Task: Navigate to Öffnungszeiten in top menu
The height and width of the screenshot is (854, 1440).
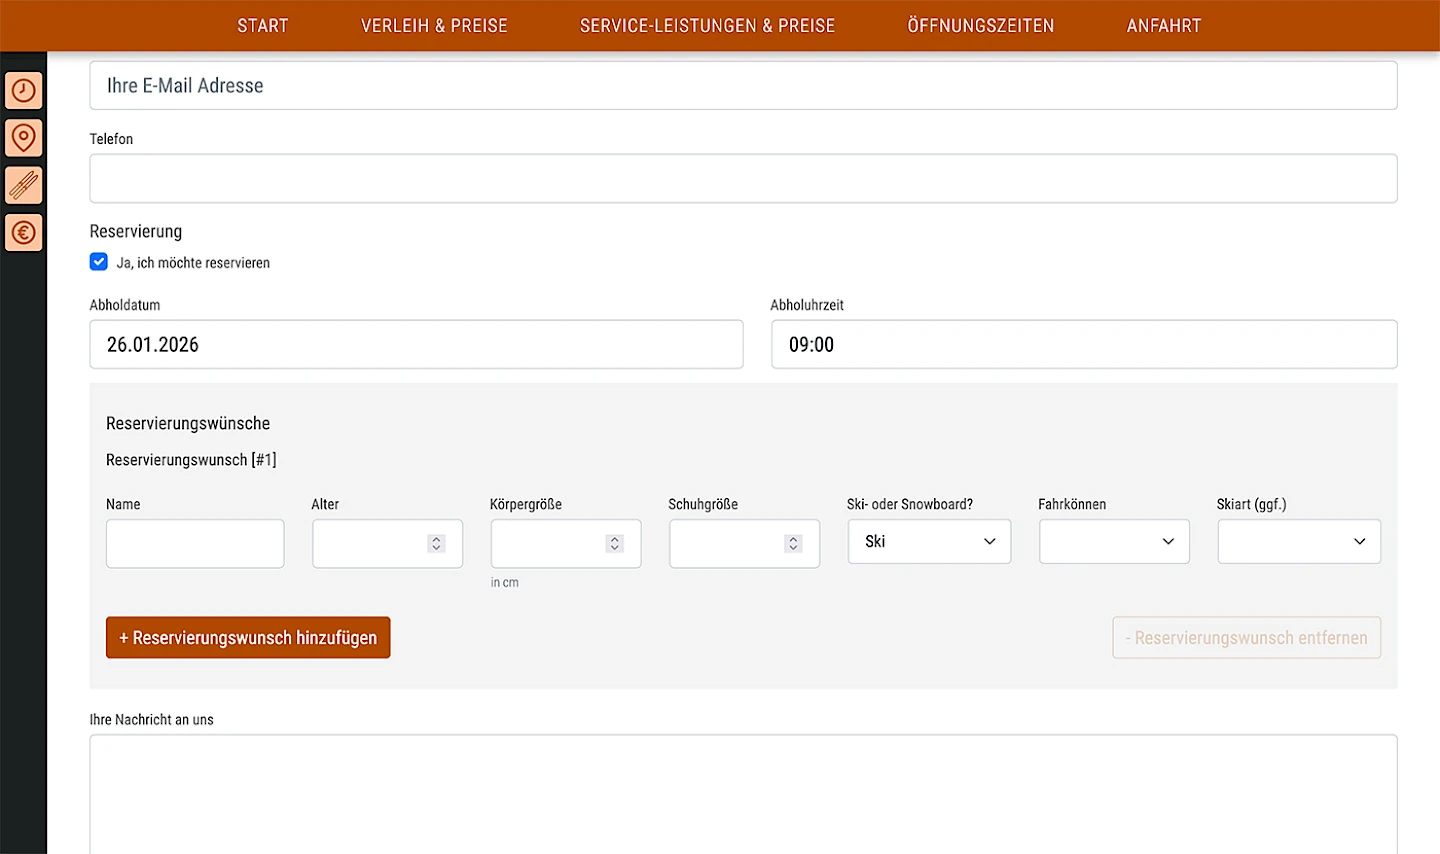Action: pyautogui.click(x=980, y=26)
